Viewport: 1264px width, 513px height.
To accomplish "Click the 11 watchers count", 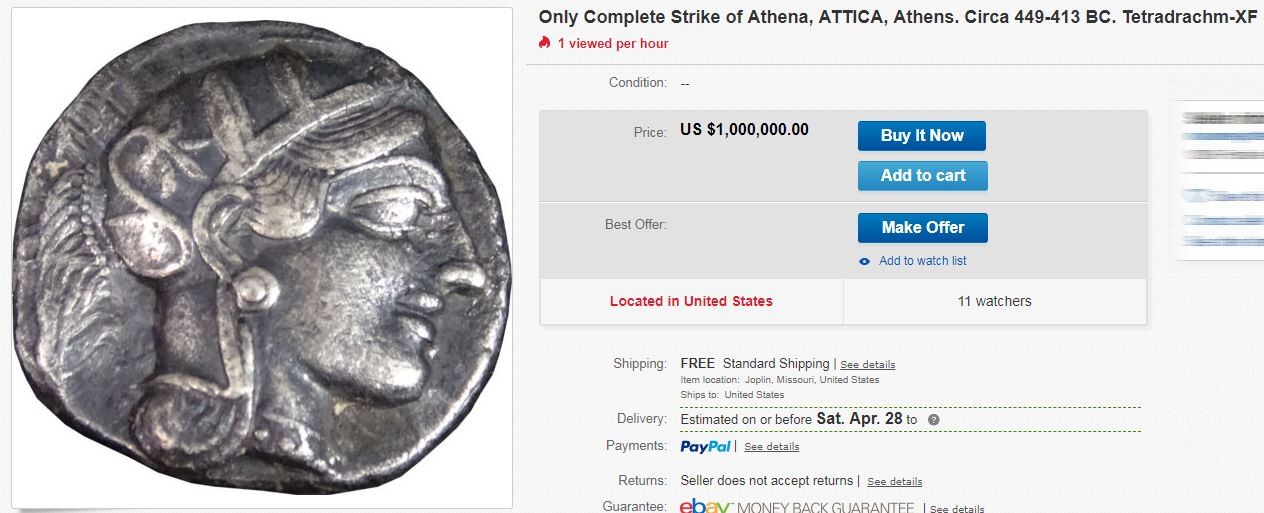I will pos(994,301).
